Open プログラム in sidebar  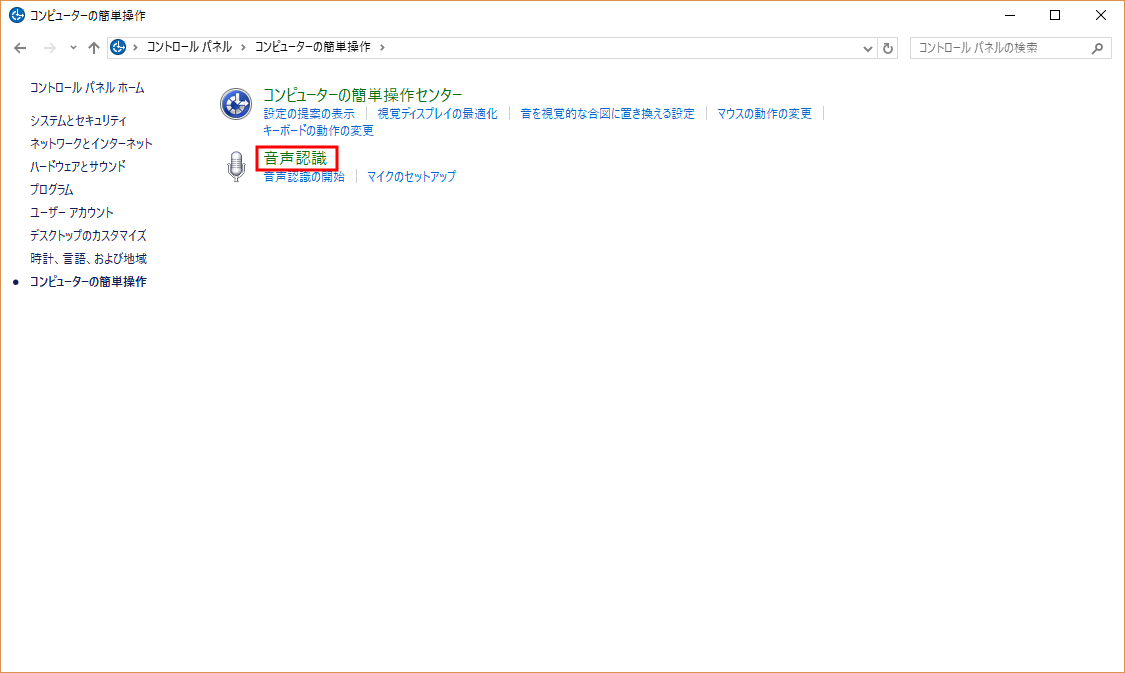[x=51, y=189]
